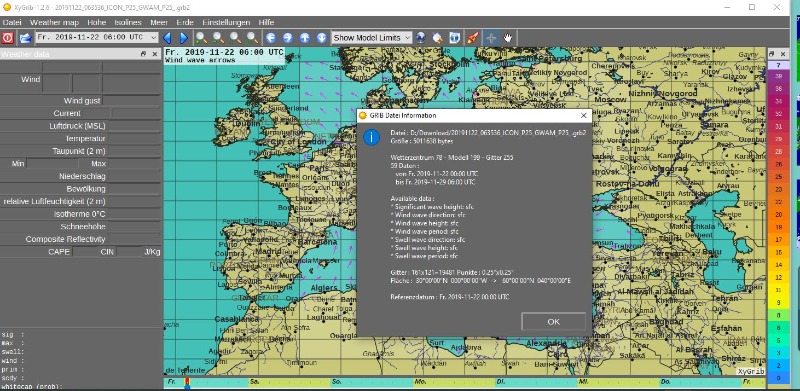Image resolution: width=800 pixels, height=391 pixels.
Task: Confirm dialog with OK button
Action: tap(554, 322)
